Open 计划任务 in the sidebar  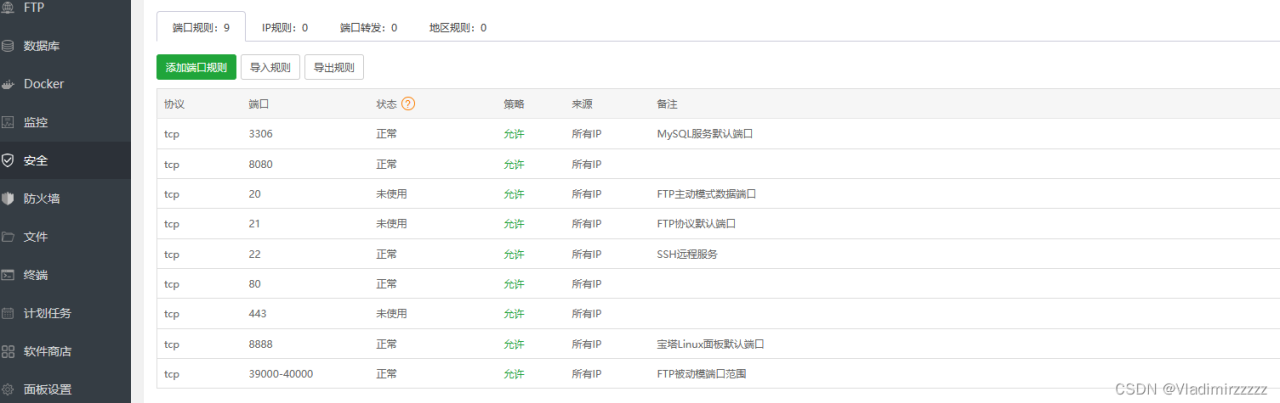[x=48, y=313]
